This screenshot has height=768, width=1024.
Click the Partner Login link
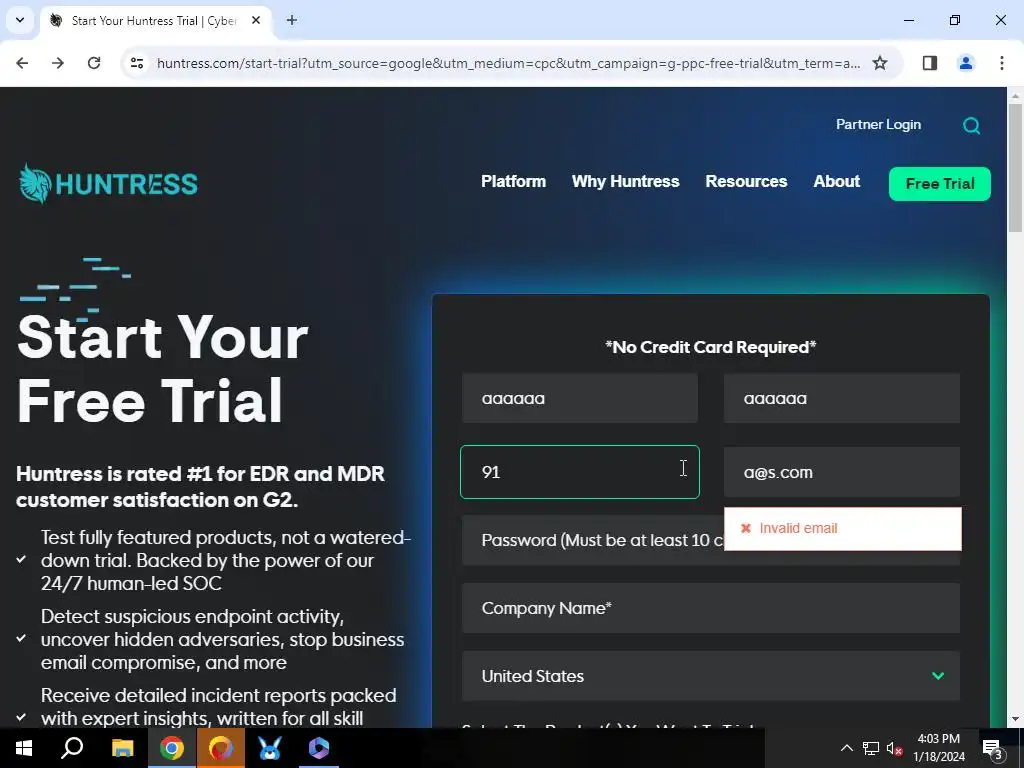878,125
